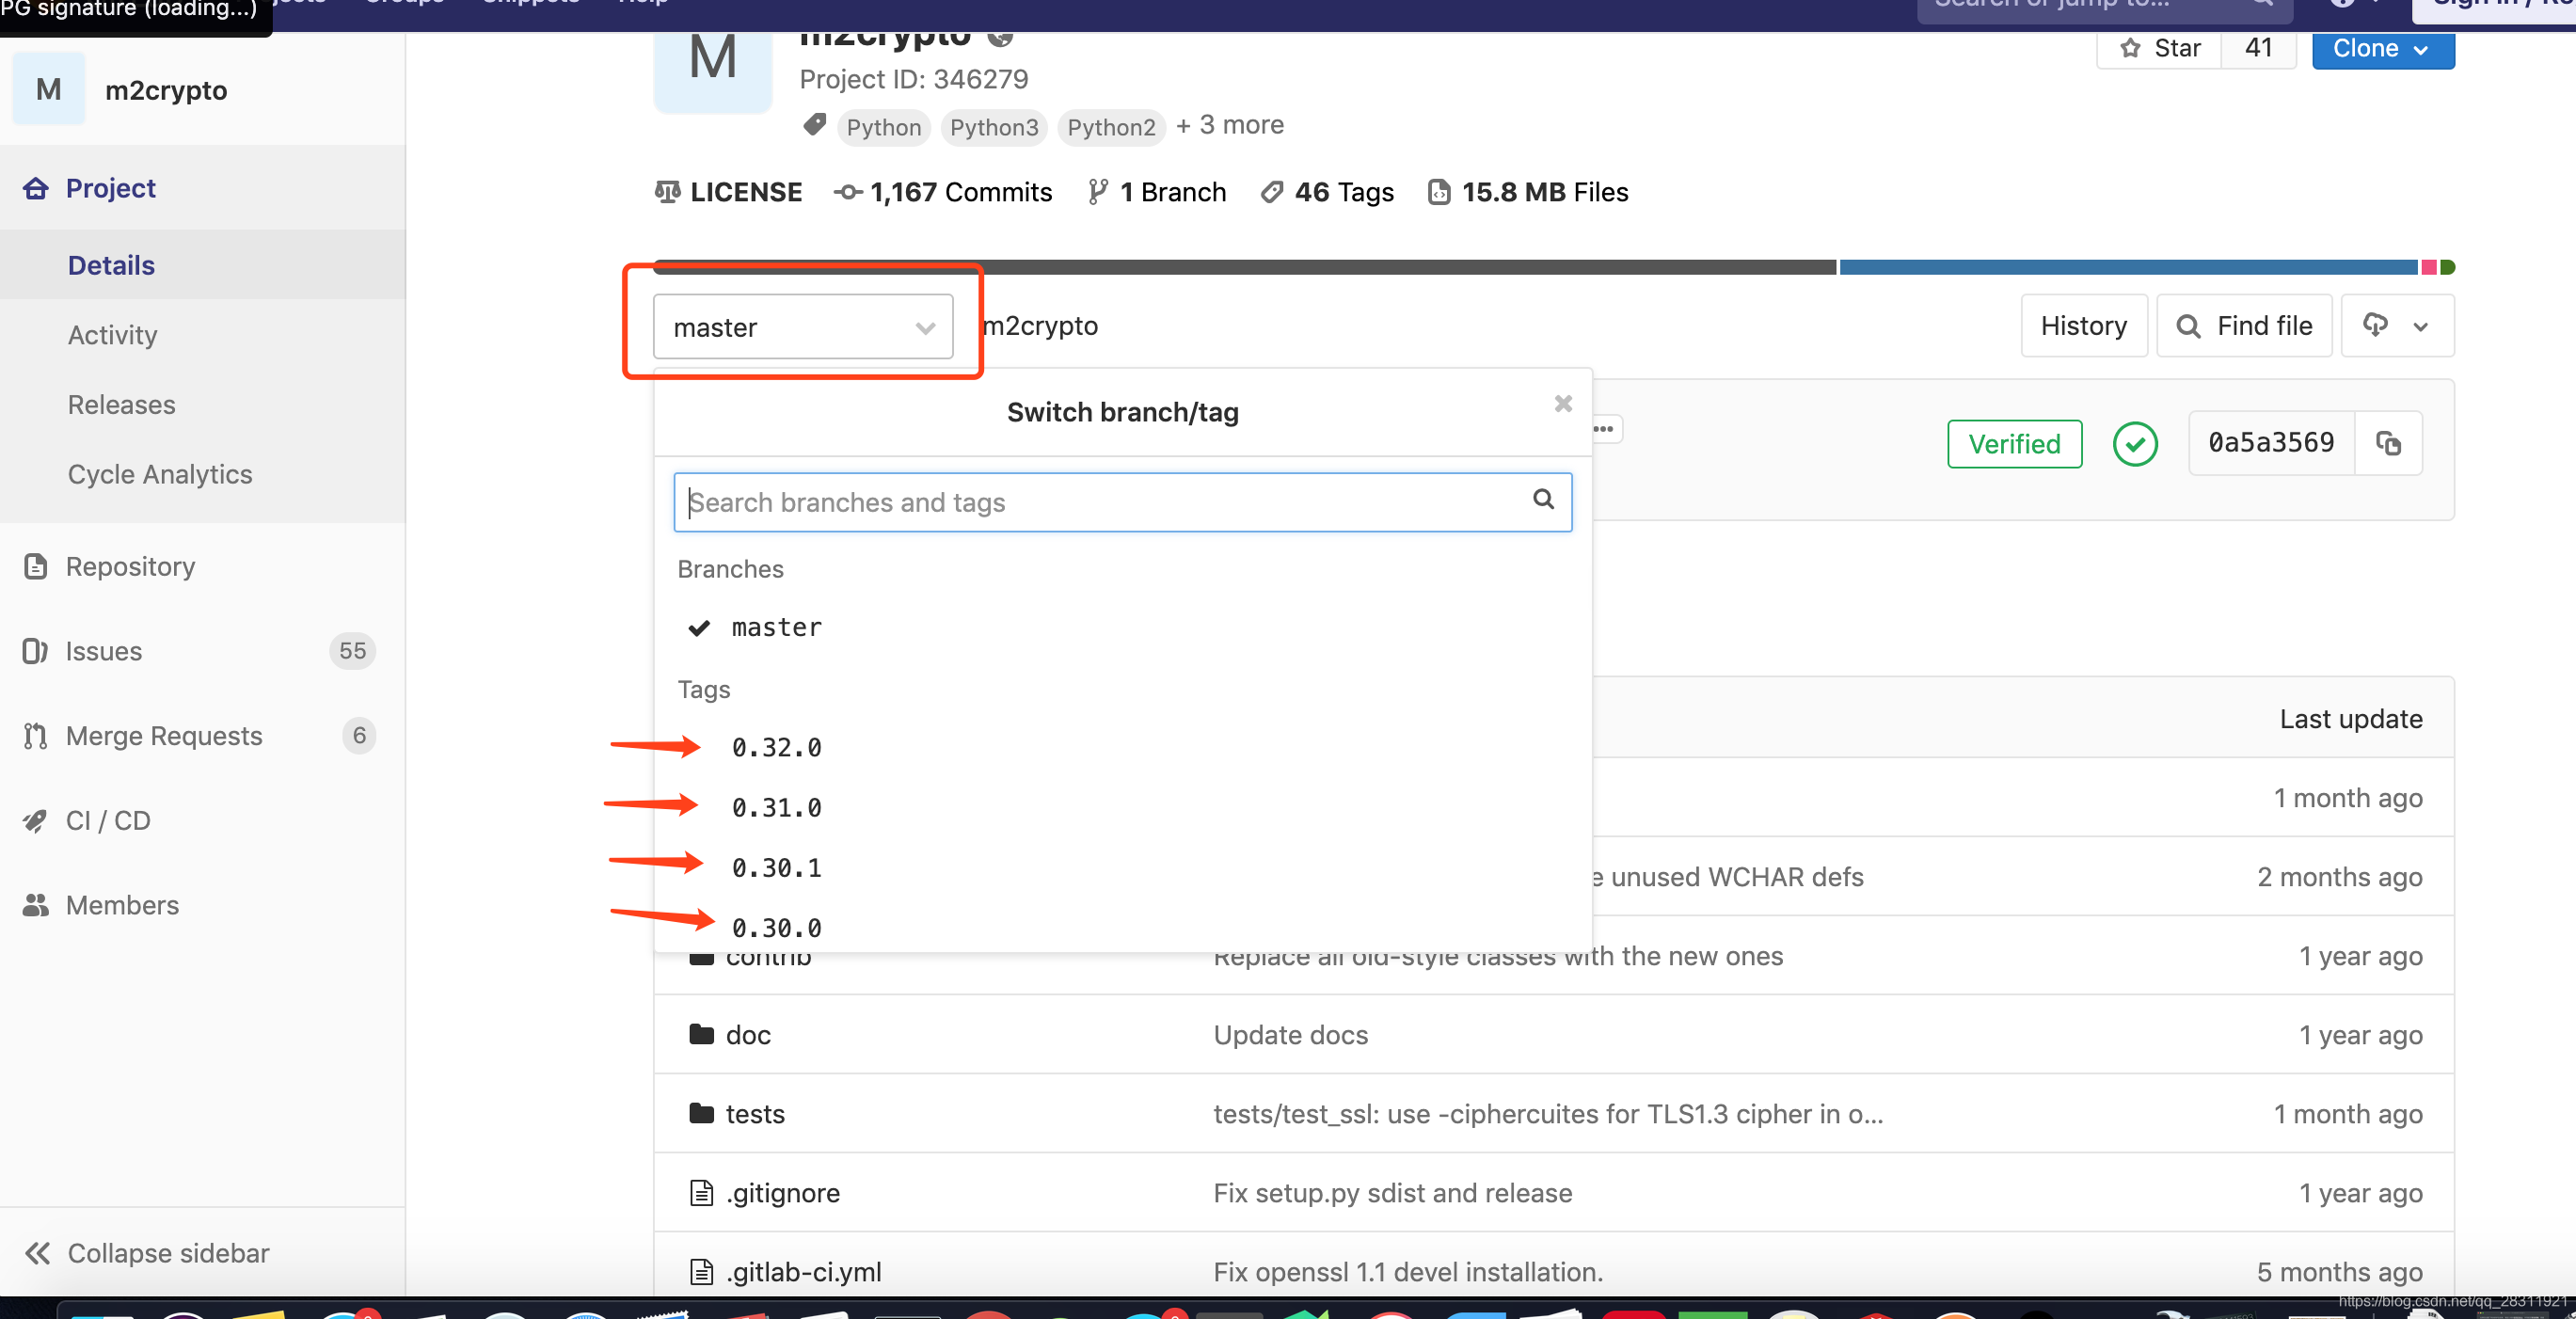Open Fix setup.py sdist and release commit
This screenshot has width=2576, height=1319.
(x=1392, y=1192)
